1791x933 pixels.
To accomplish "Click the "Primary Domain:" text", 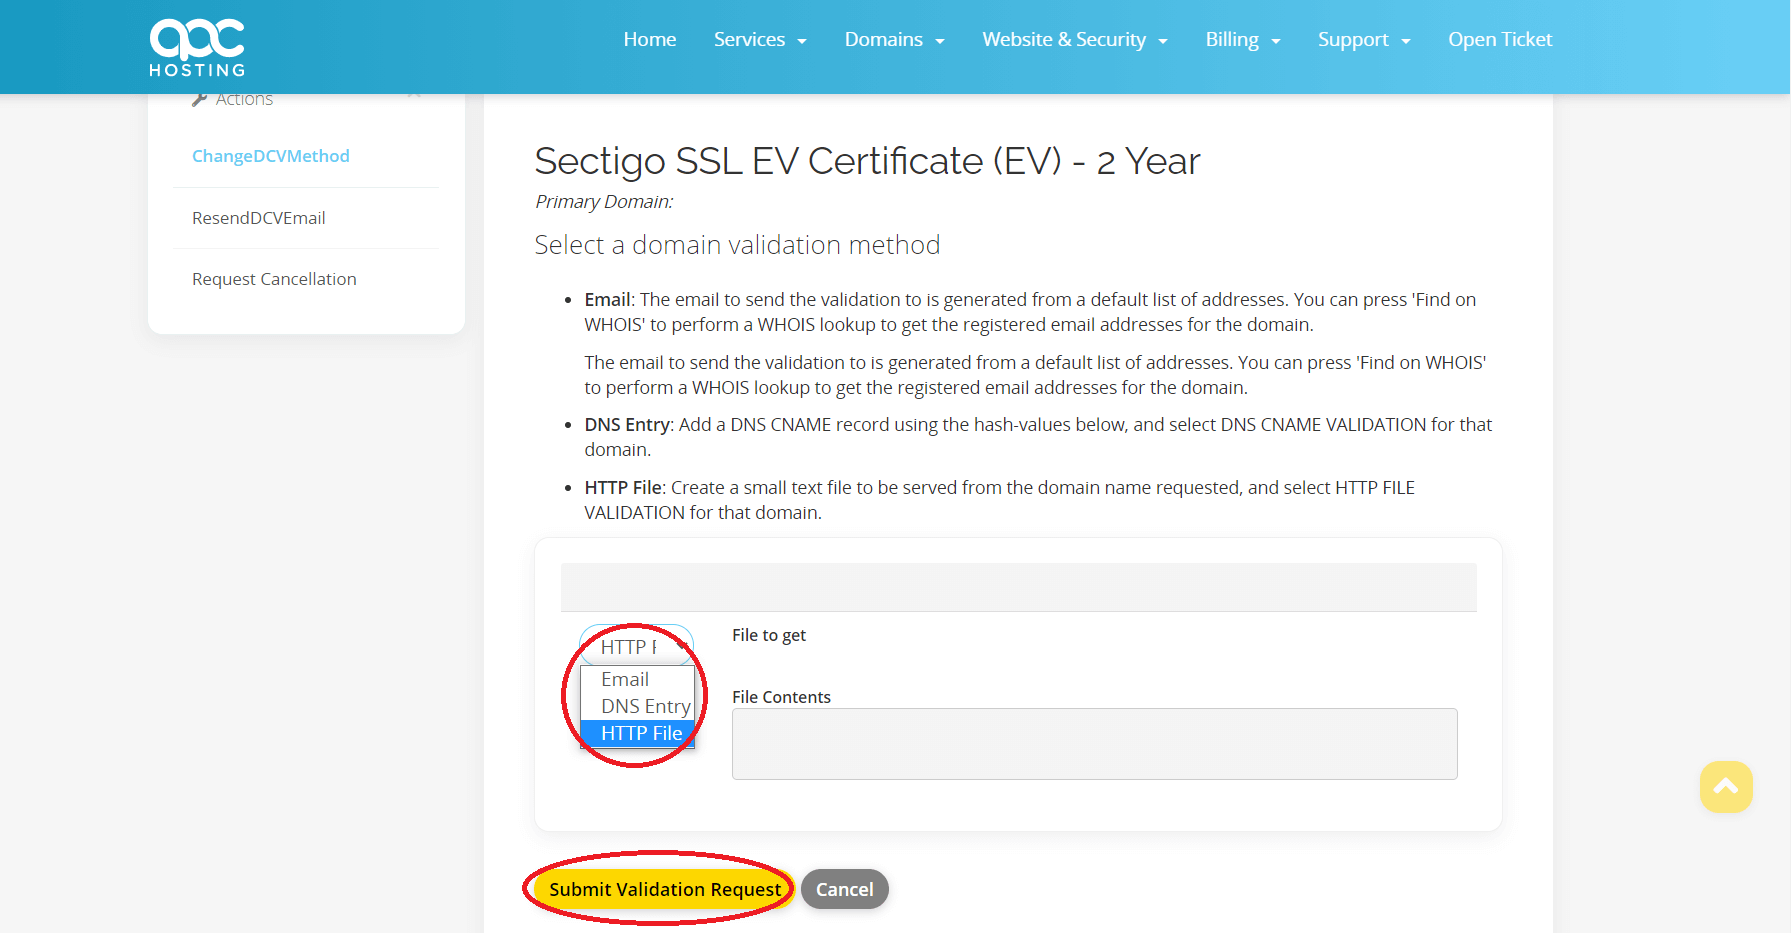I will [x=604, y=201].
